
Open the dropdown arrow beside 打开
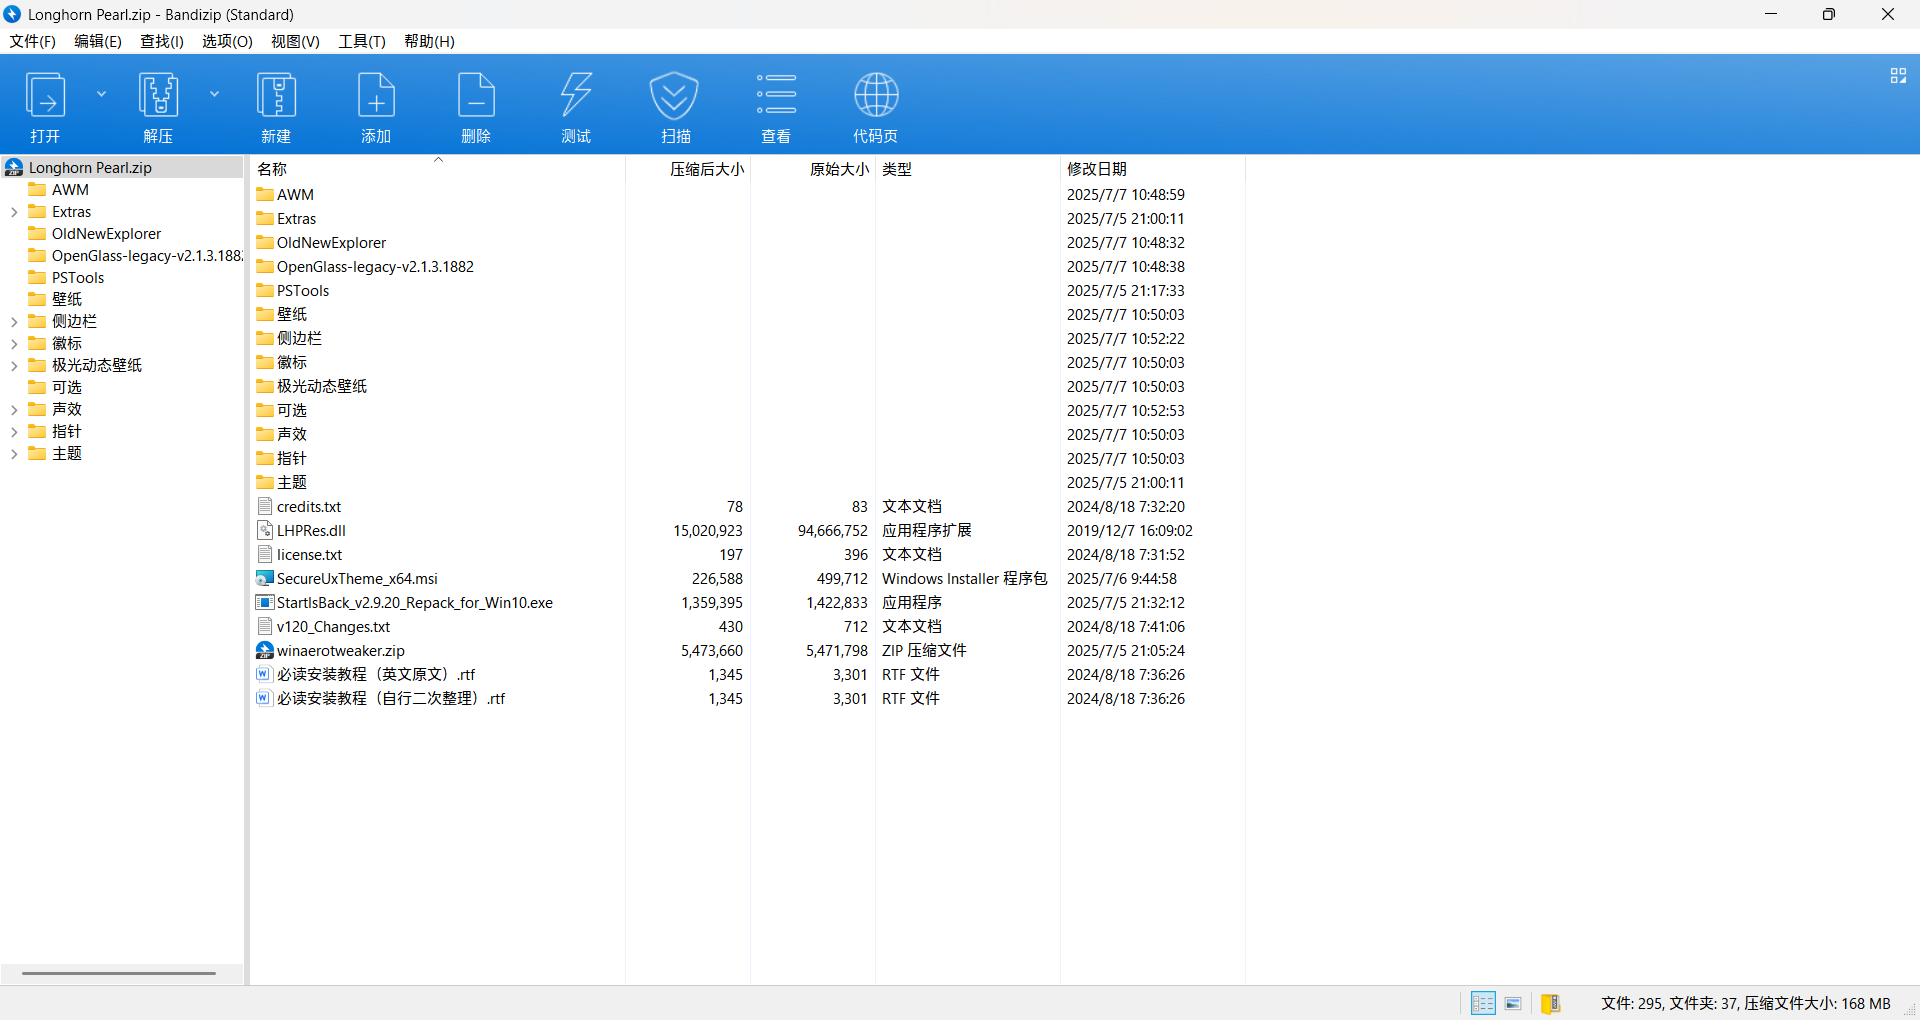tap(101, 94)
